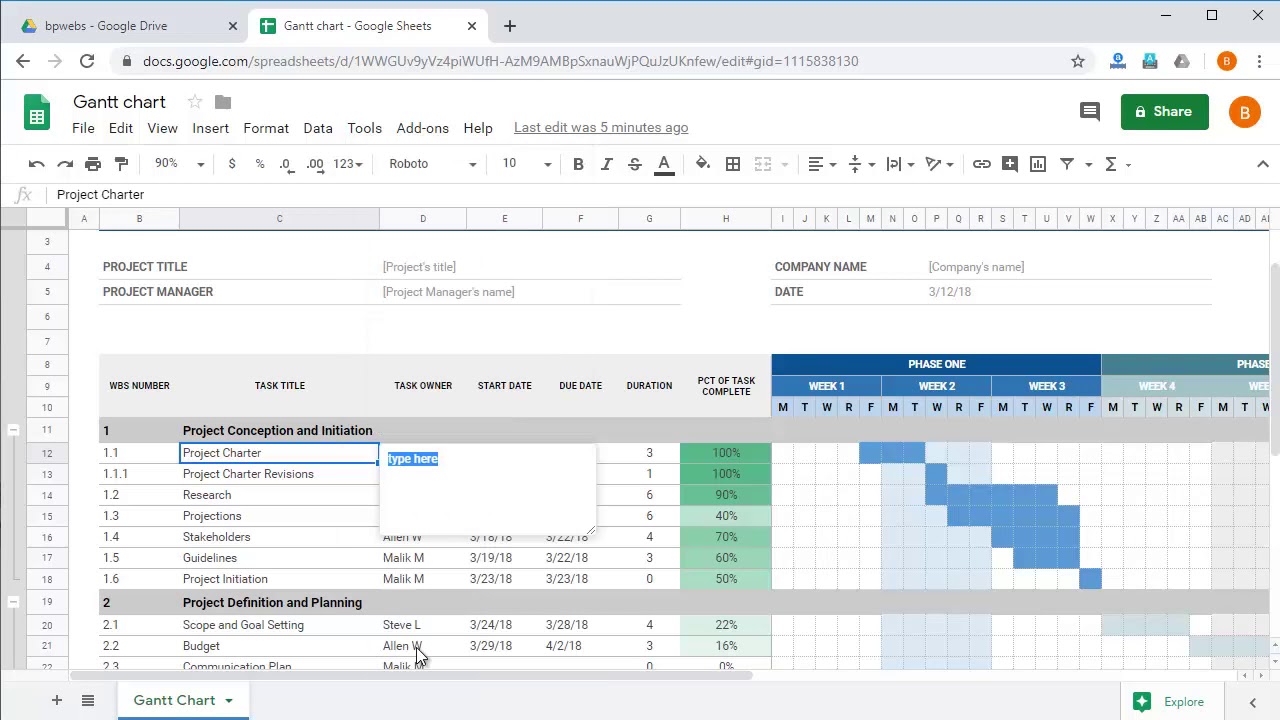Click the Undo arrow icon
Viewport: 1280px width, 720px height.
[x=37, y=164]
